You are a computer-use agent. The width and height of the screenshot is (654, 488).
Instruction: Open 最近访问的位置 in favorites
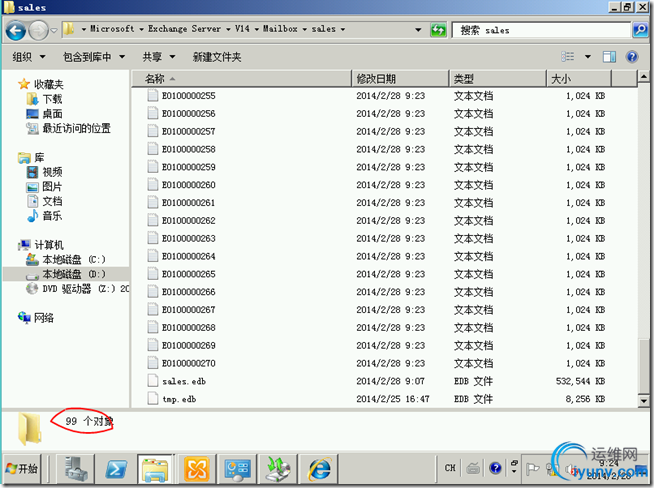76,128
